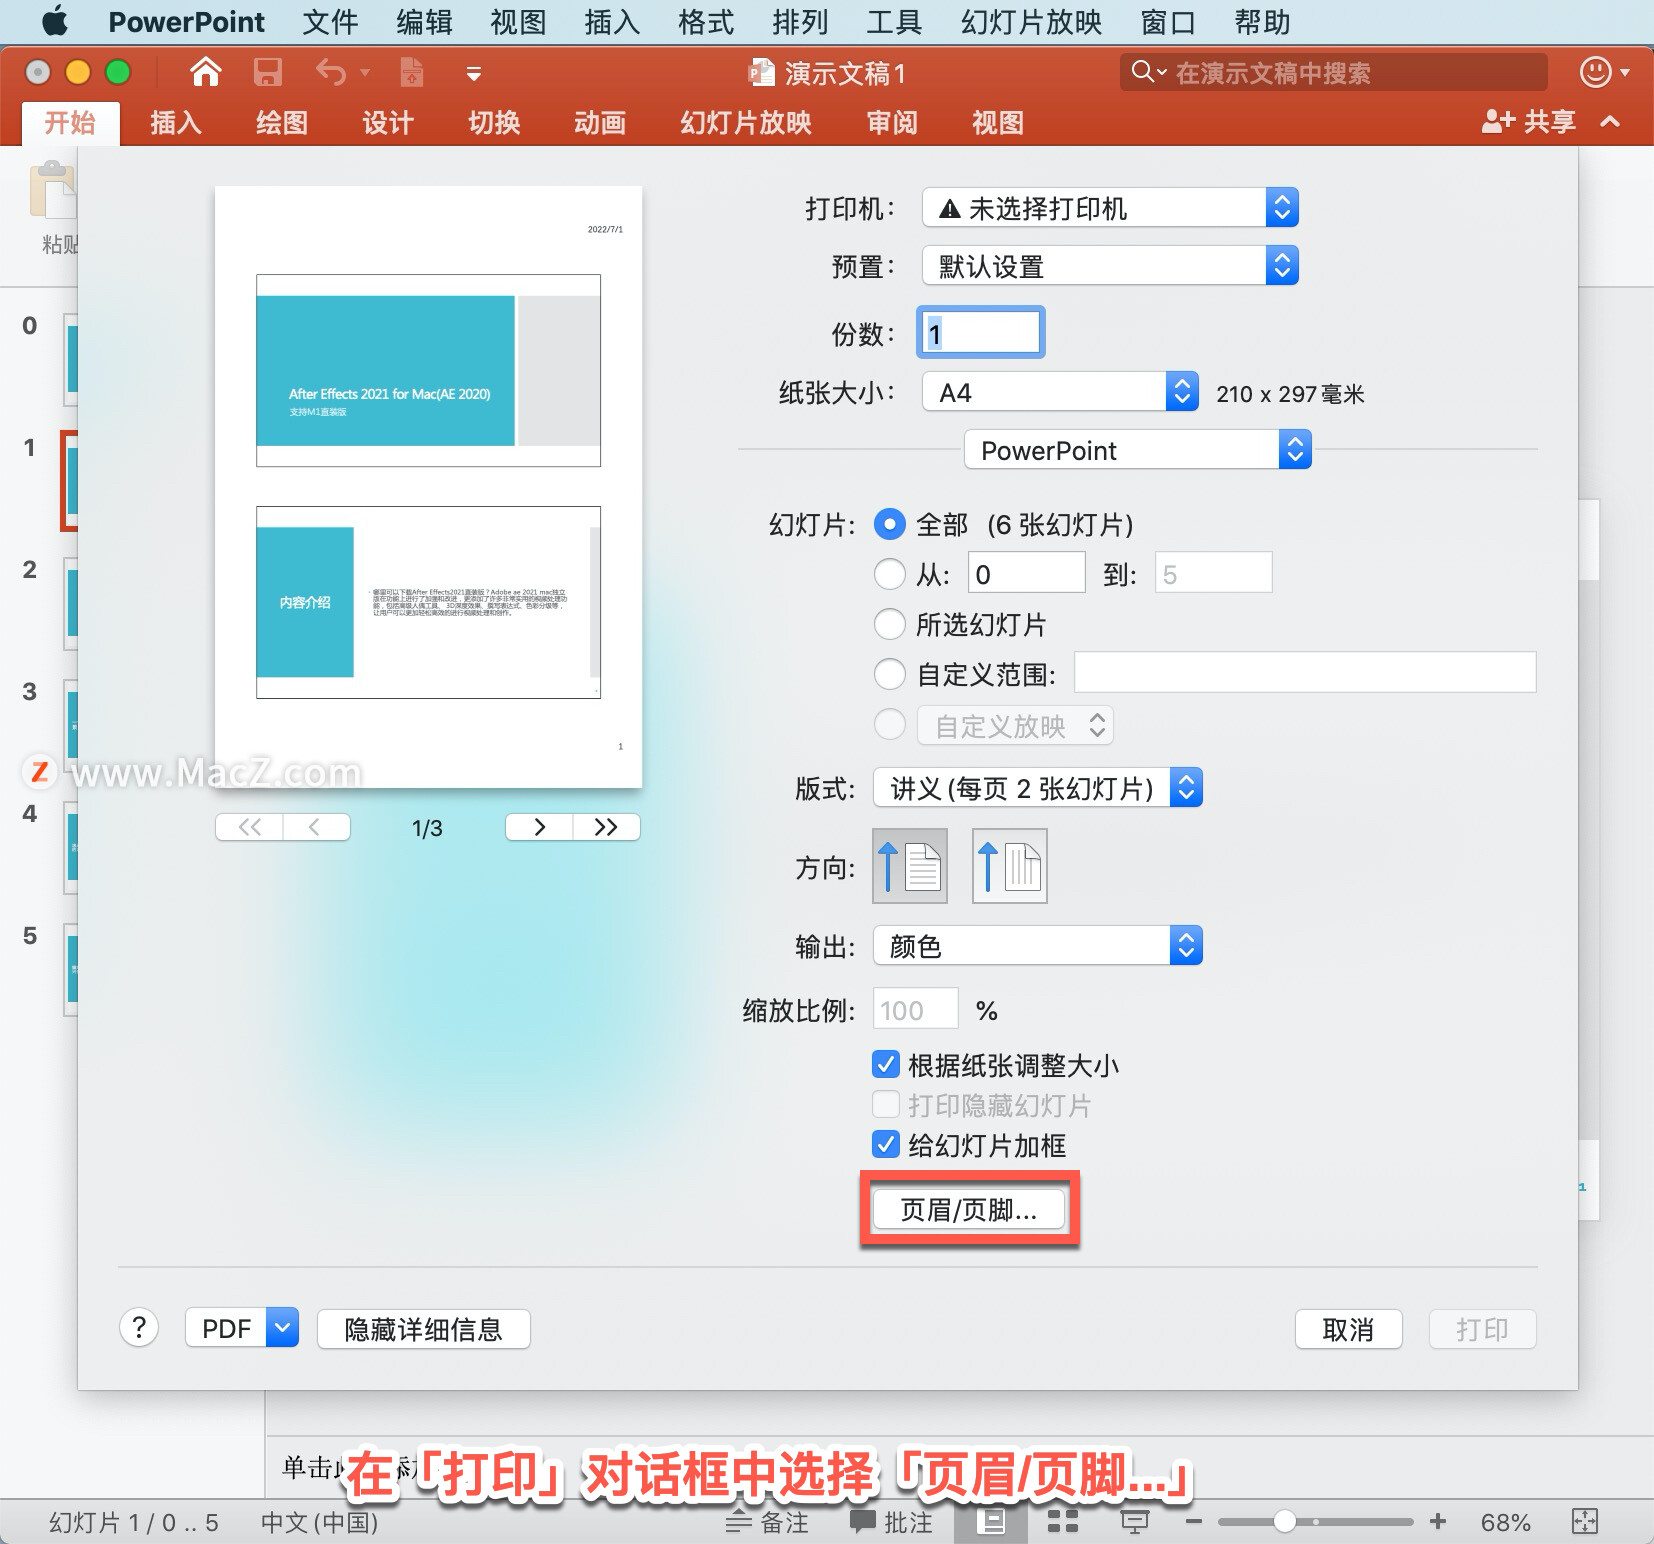Viewport: 1654px width, 1544px height.
Task: Open the 文件 menu
Action: pos(330,21)
